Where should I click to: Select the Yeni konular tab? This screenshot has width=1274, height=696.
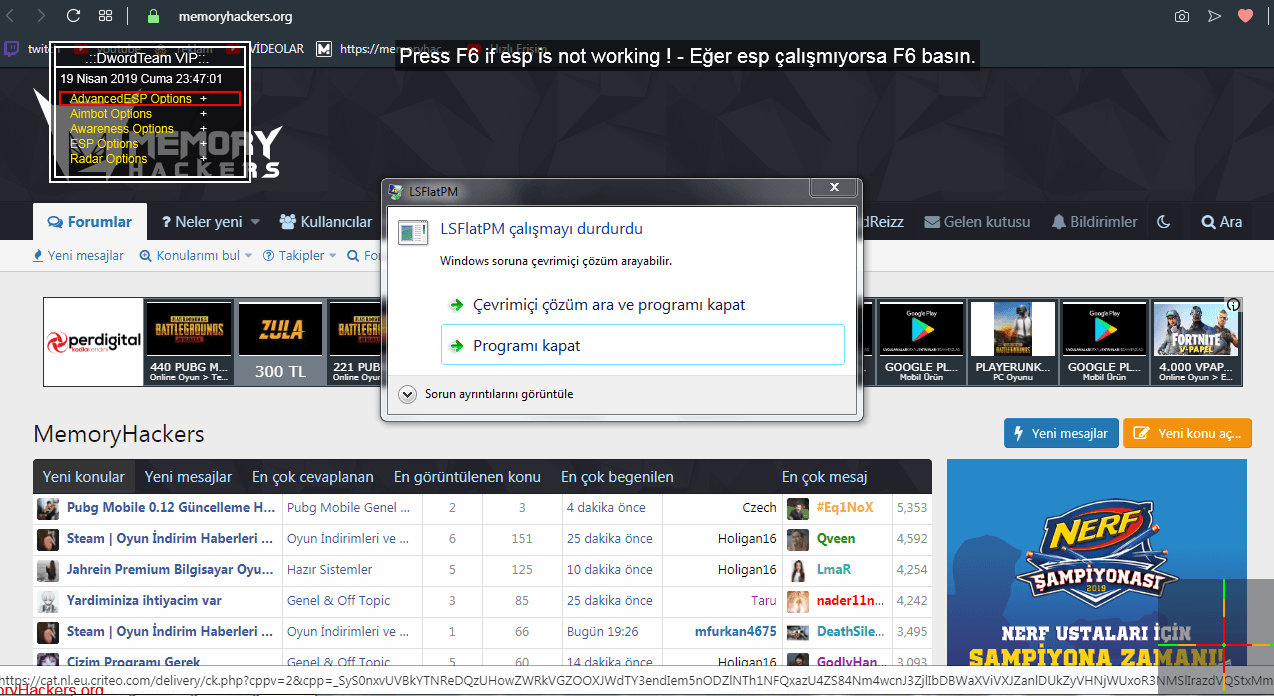[x=84, y=477]
